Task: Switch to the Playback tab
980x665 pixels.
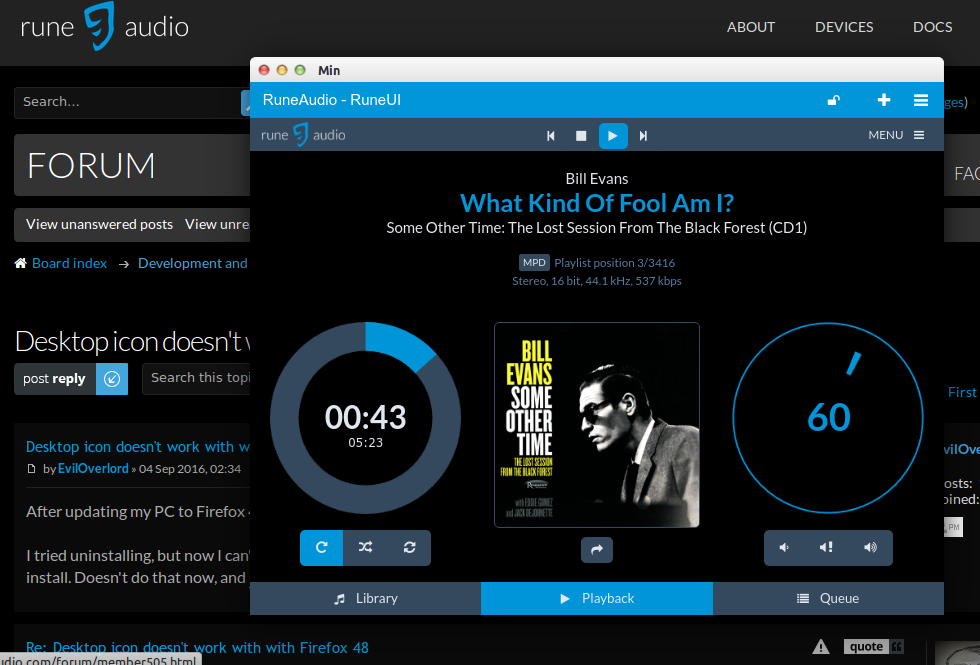Action: pyautogui.click(x=597, y=598)
